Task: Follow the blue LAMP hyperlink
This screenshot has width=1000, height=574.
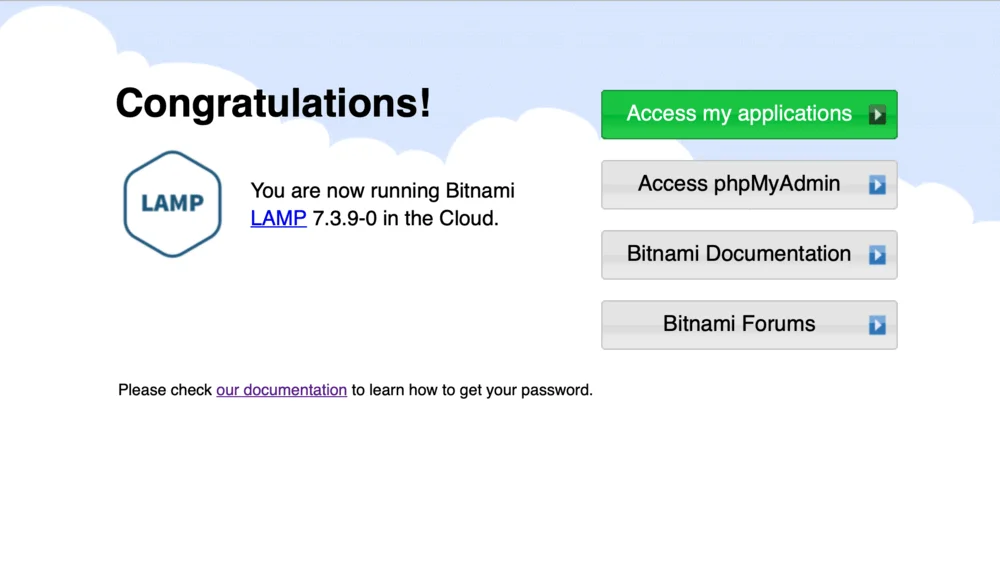Action: click(x=278, y=218)
